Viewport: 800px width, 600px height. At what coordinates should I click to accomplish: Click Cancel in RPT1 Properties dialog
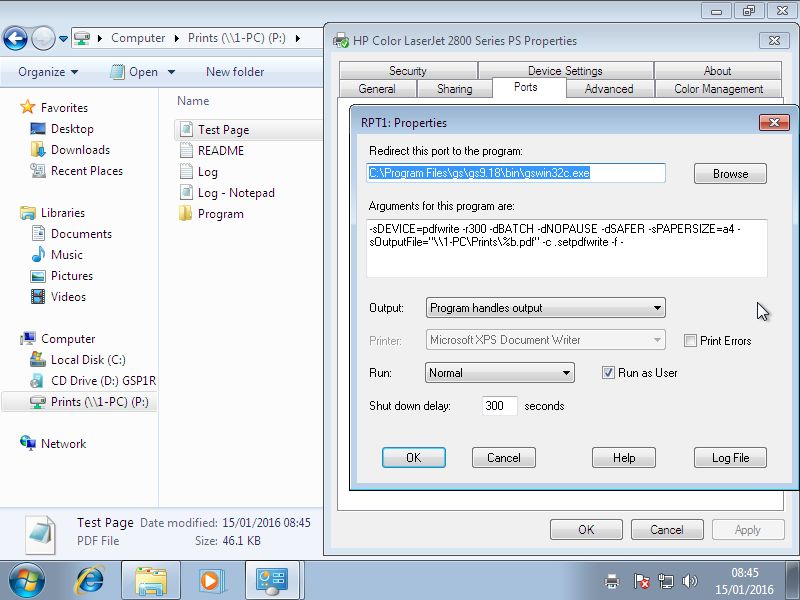[504, 458]
